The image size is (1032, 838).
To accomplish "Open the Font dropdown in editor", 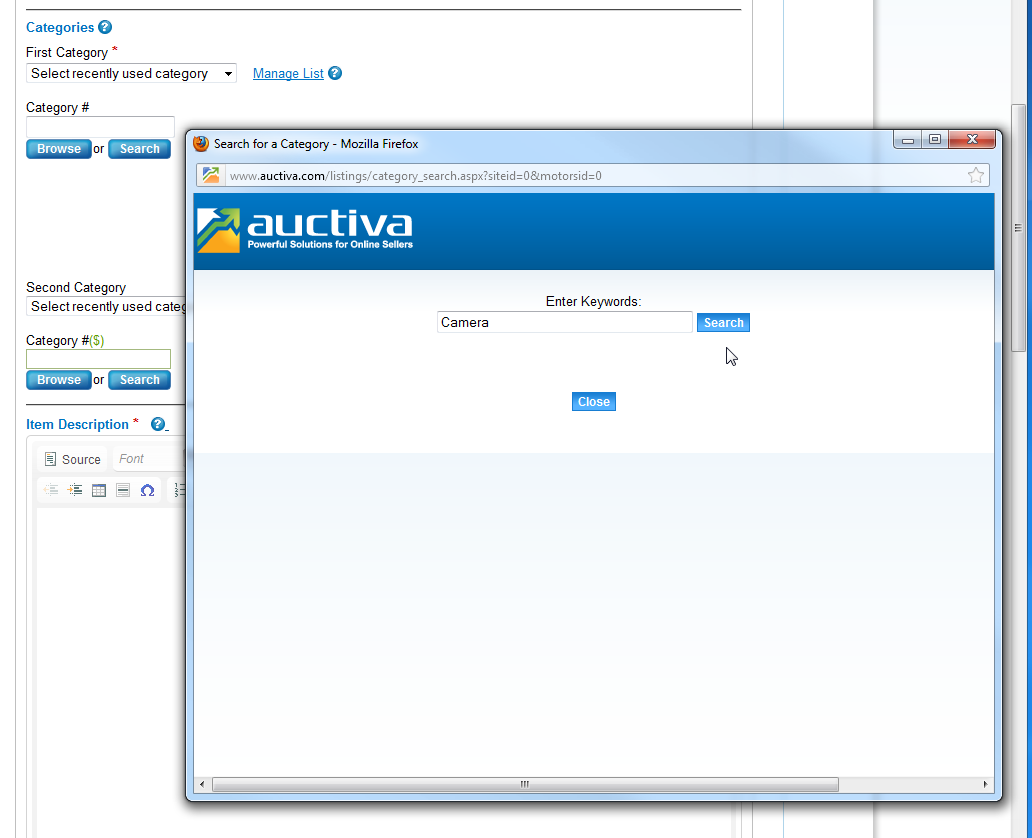I will point(149,459).
